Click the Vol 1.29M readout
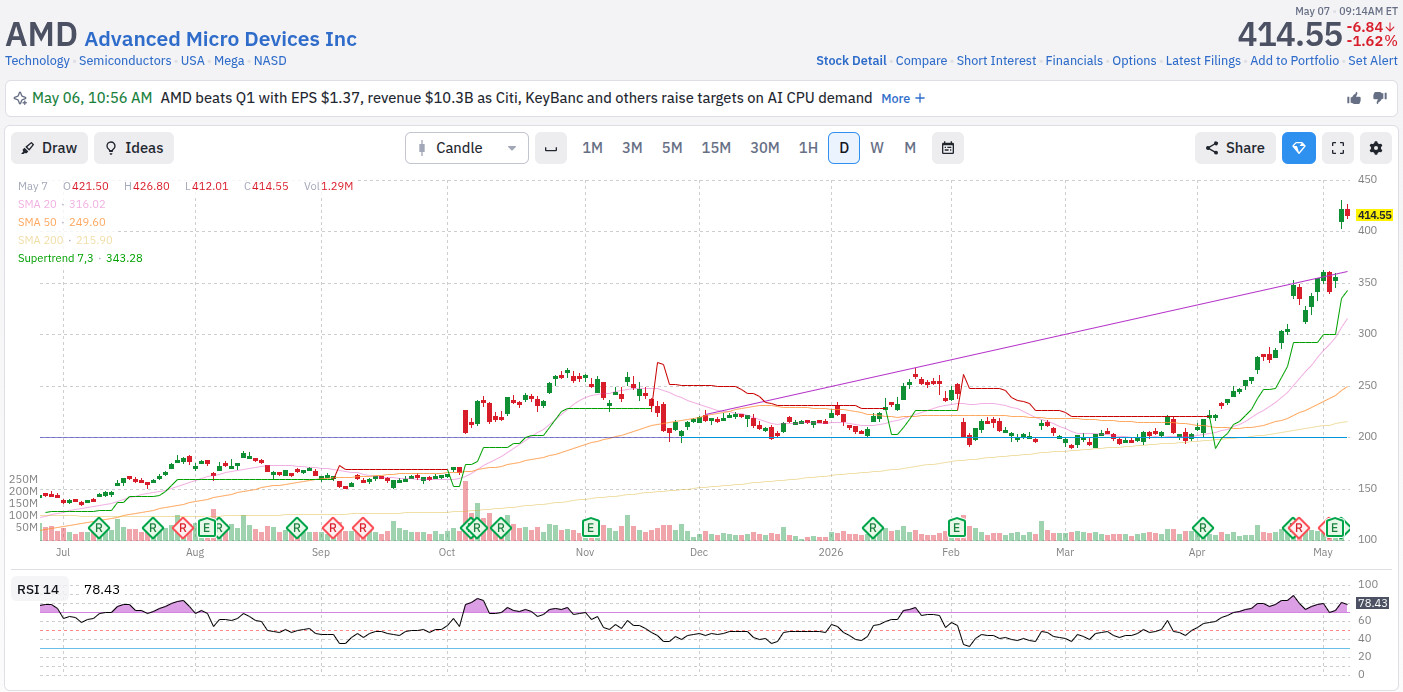 click(328, 186)
